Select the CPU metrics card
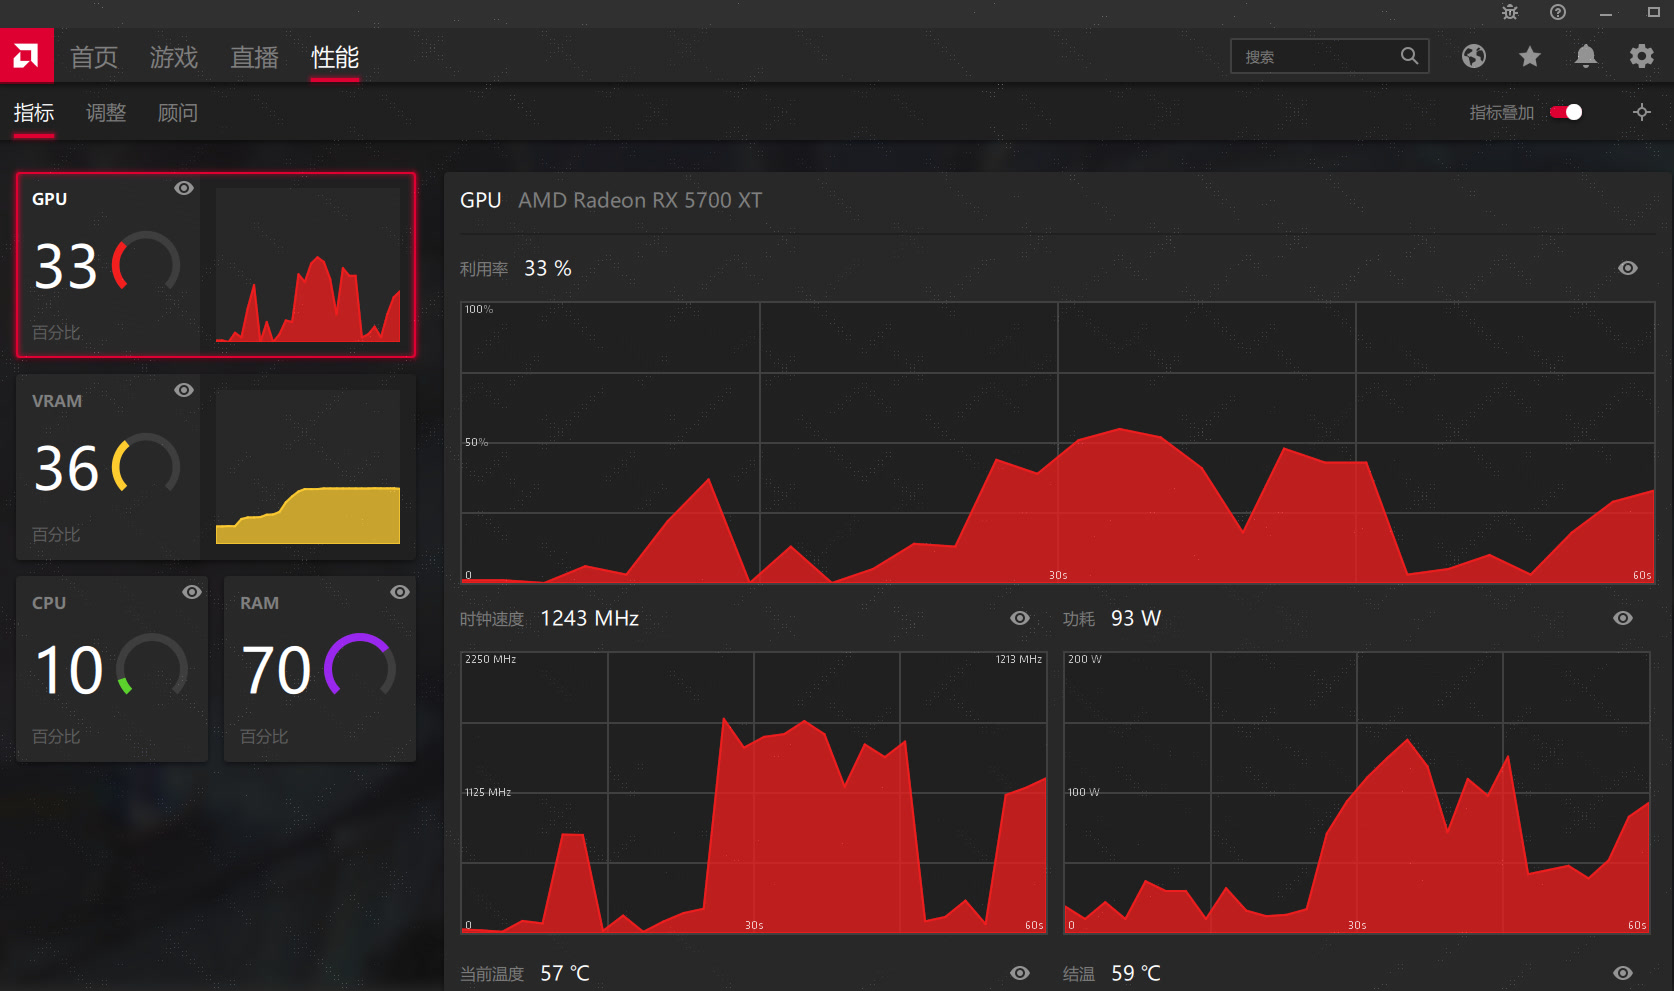Image resolution: width=1674 pixels, height=991 pixels. (112, 669)
